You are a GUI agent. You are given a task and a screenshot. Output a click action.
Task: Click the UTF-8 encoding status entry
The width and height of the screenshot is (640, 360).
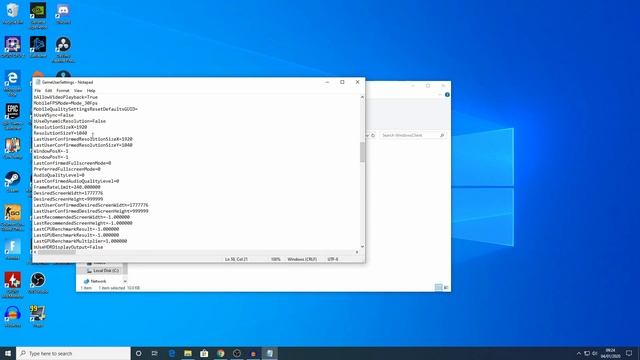click(333, 259)
